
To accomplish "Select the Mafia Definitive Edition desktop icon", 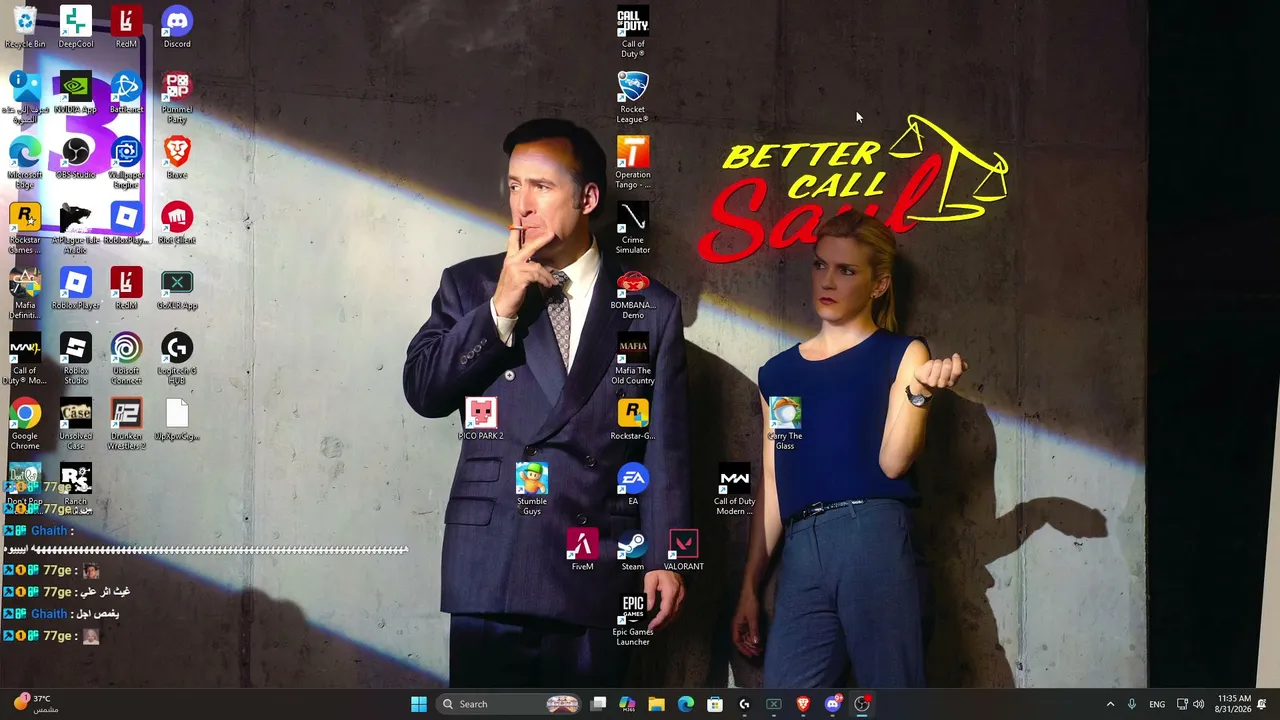I will (25, 295).
